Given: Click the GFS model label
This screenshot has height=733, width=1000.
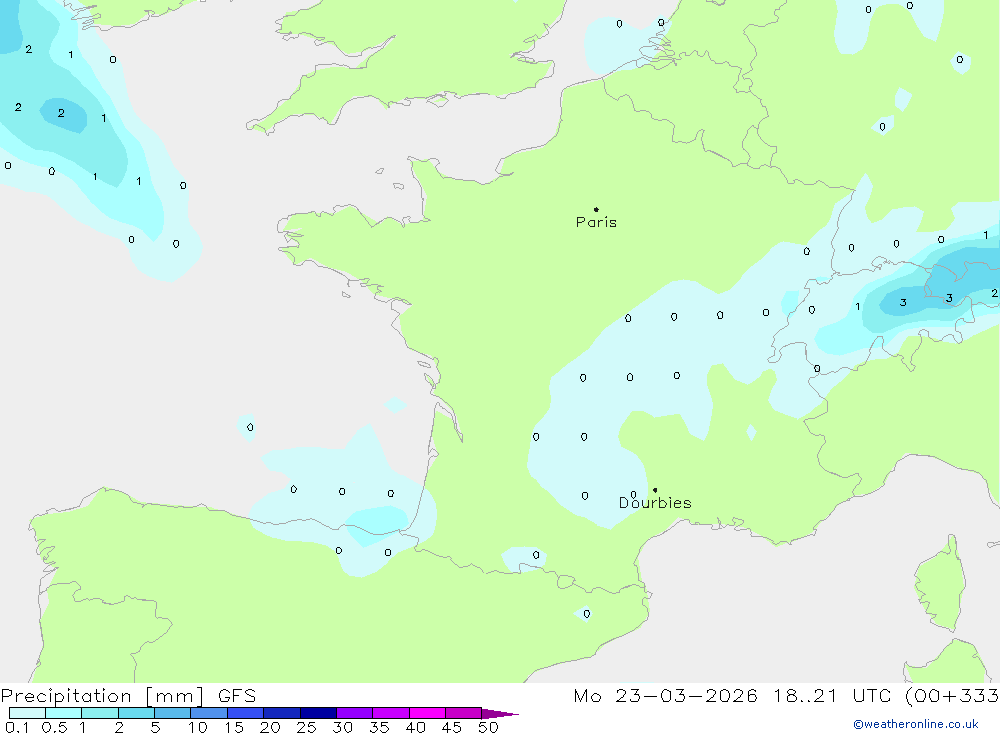Looking at the screenshot, I should 237,696.
